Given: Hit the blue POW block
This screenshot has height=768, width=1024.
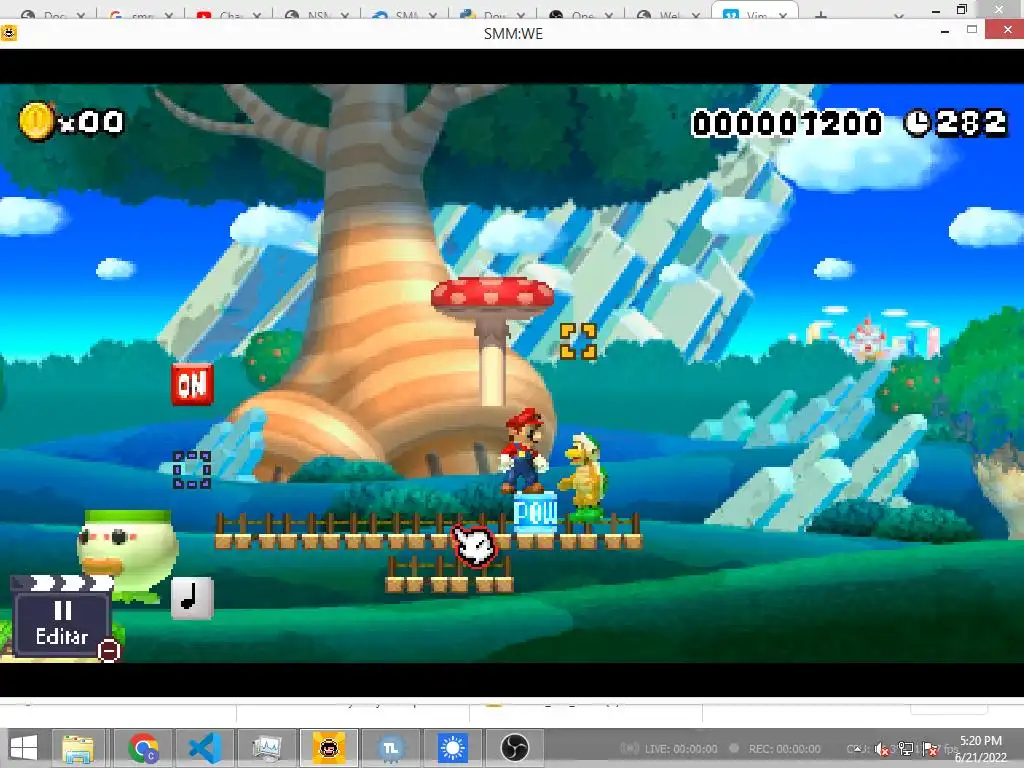Looking at the screenshot, I should tap(535, 513).
